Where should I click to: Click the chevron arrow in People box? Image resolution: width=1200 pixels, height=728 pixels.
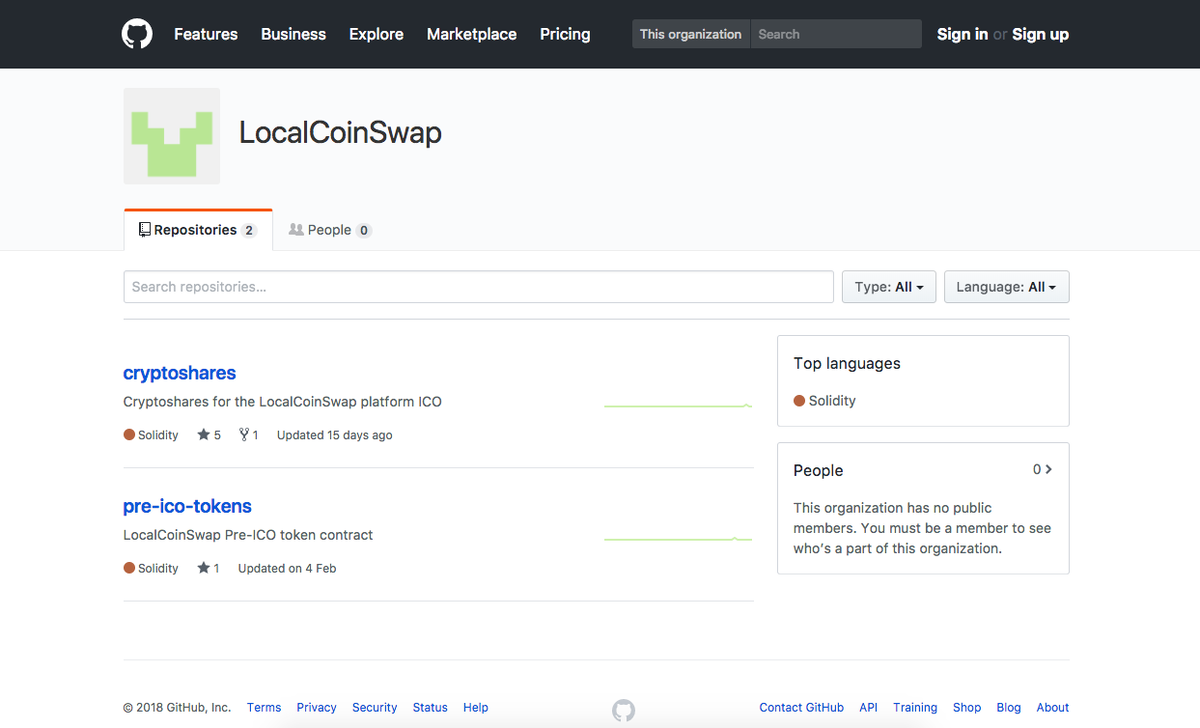(x=1048, y=469)
